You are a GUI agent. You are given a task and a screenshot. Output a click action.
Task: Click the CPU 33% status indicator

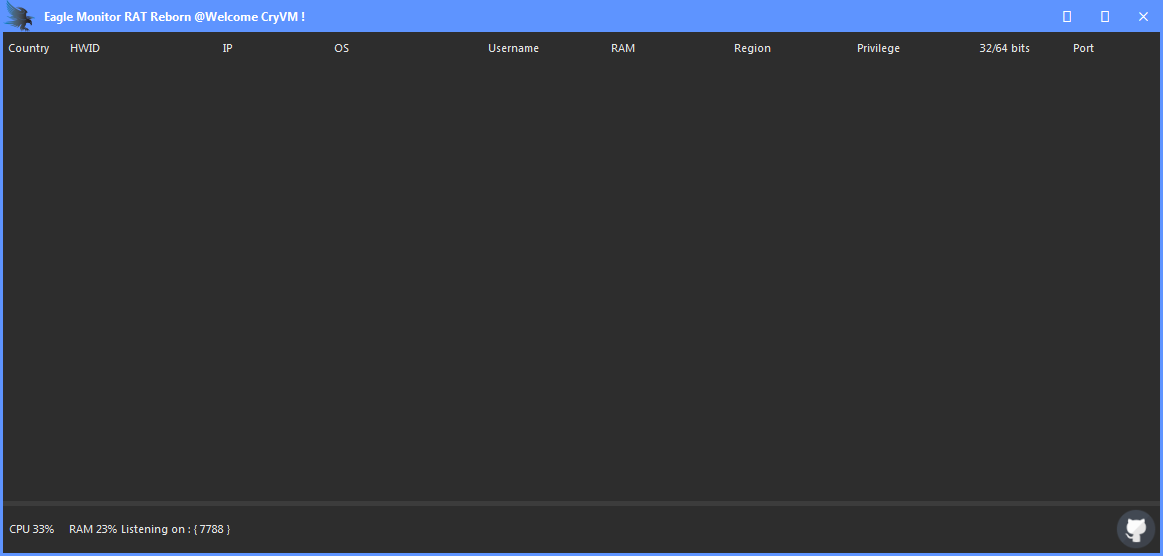[x=32, y=529]
